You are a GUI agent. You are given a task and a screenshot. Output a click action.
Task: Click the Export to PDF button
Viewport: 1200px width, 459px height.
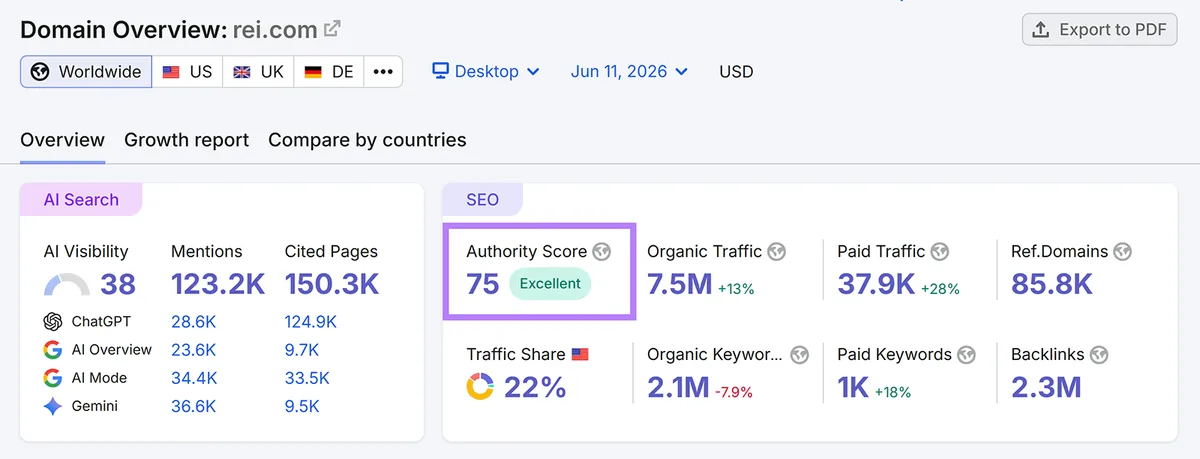click(x=1099, y=29)
